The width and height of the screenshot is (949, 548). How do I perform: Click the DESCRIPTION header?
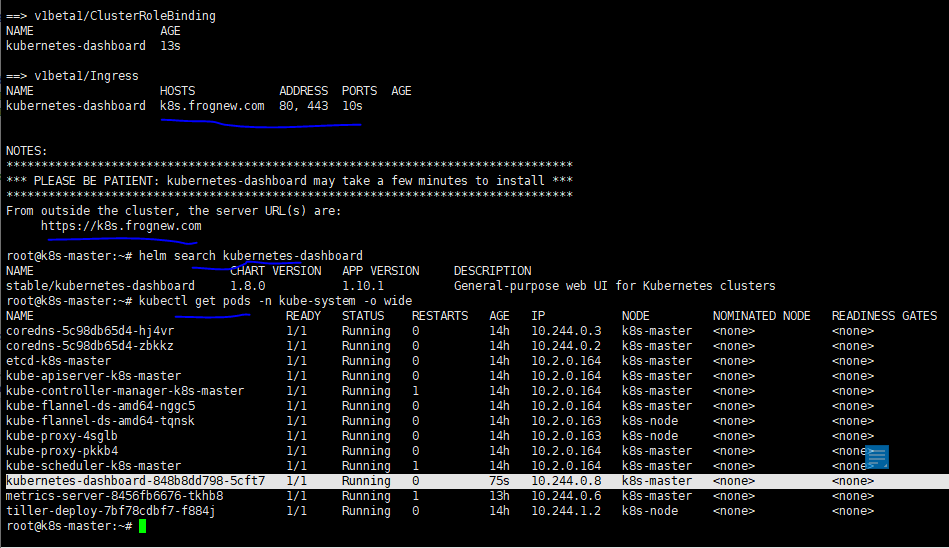coord(493,271)
